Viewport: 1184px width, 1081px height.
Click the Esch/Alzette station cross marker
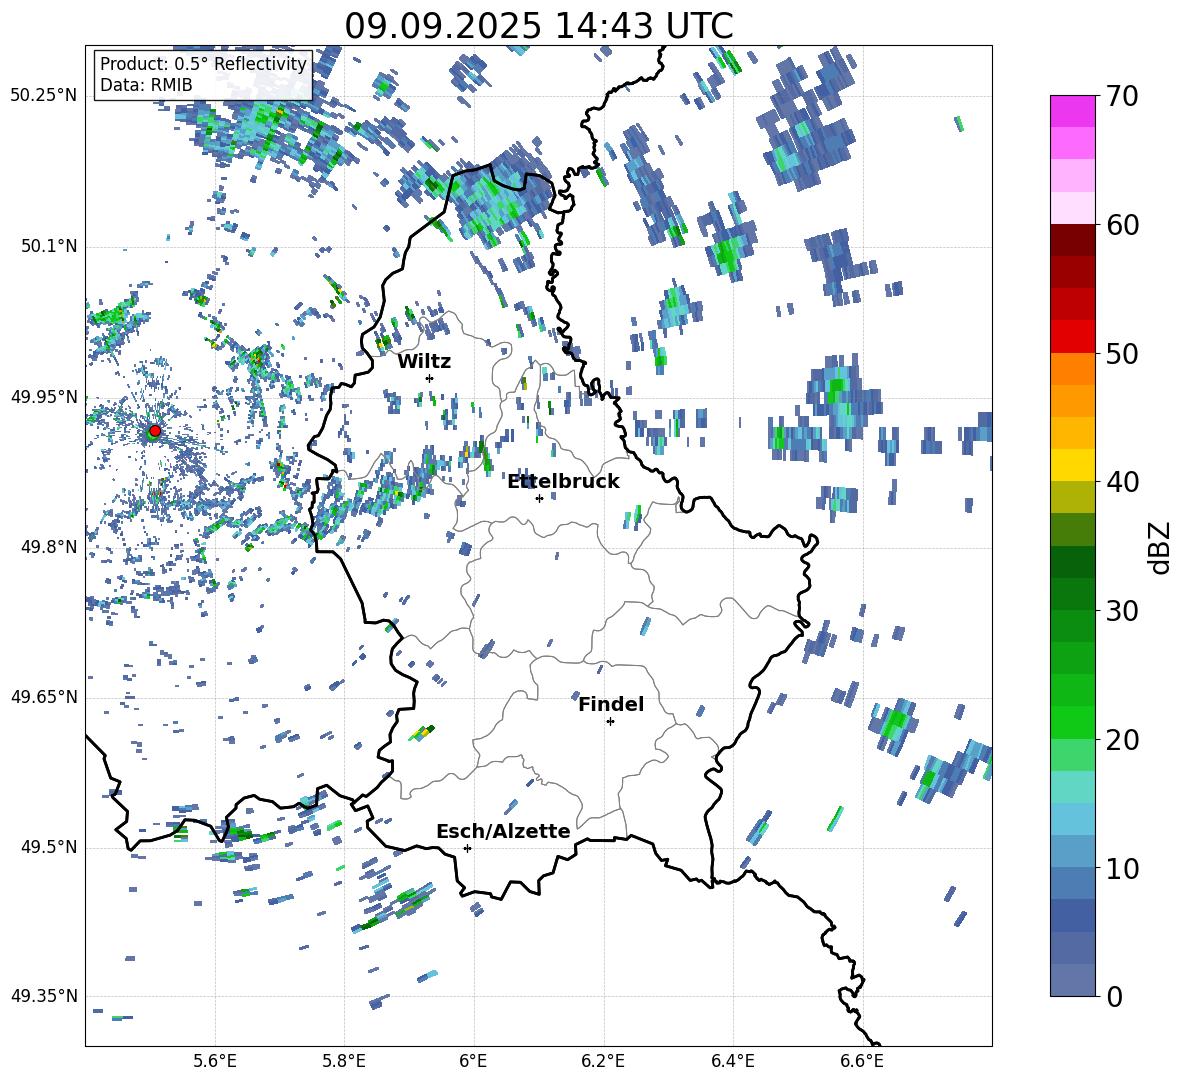(x=467, y=848)
